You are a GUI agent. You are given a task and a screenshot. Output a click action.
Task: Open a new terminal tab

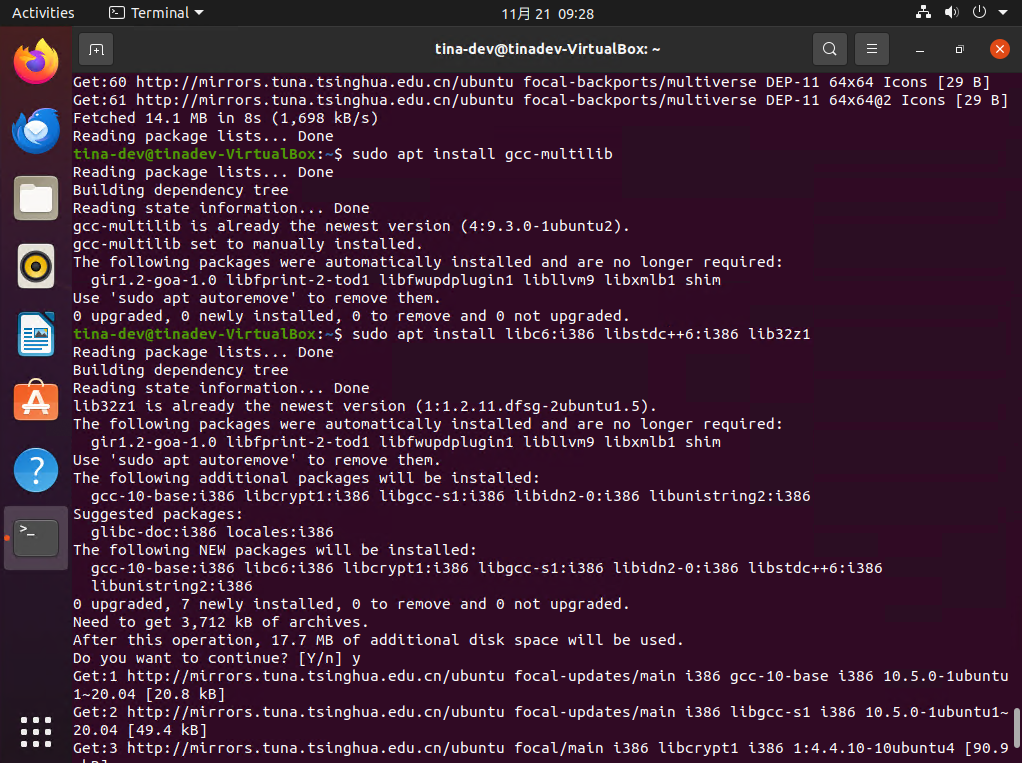(95, 49)
